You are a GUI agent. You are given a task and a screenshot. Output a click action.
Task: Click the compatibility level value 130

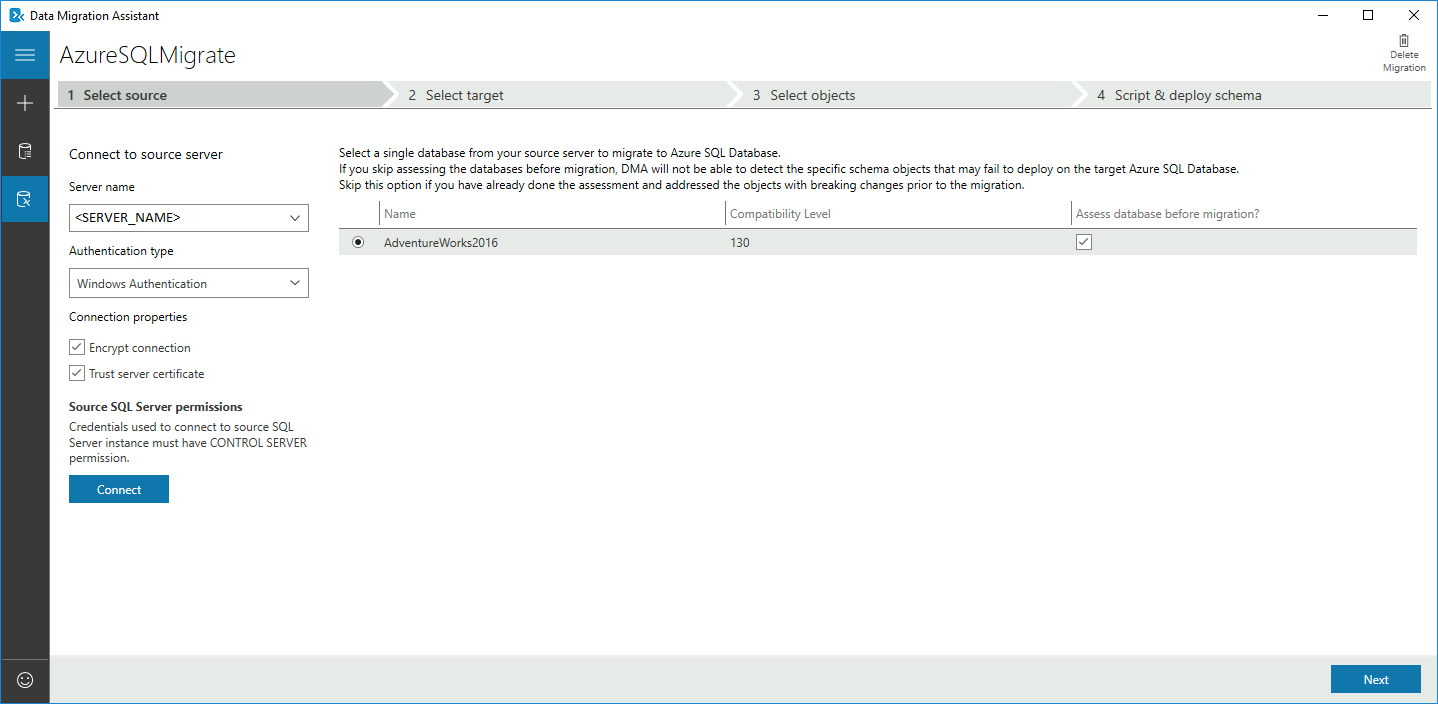(x=740, y=243)
